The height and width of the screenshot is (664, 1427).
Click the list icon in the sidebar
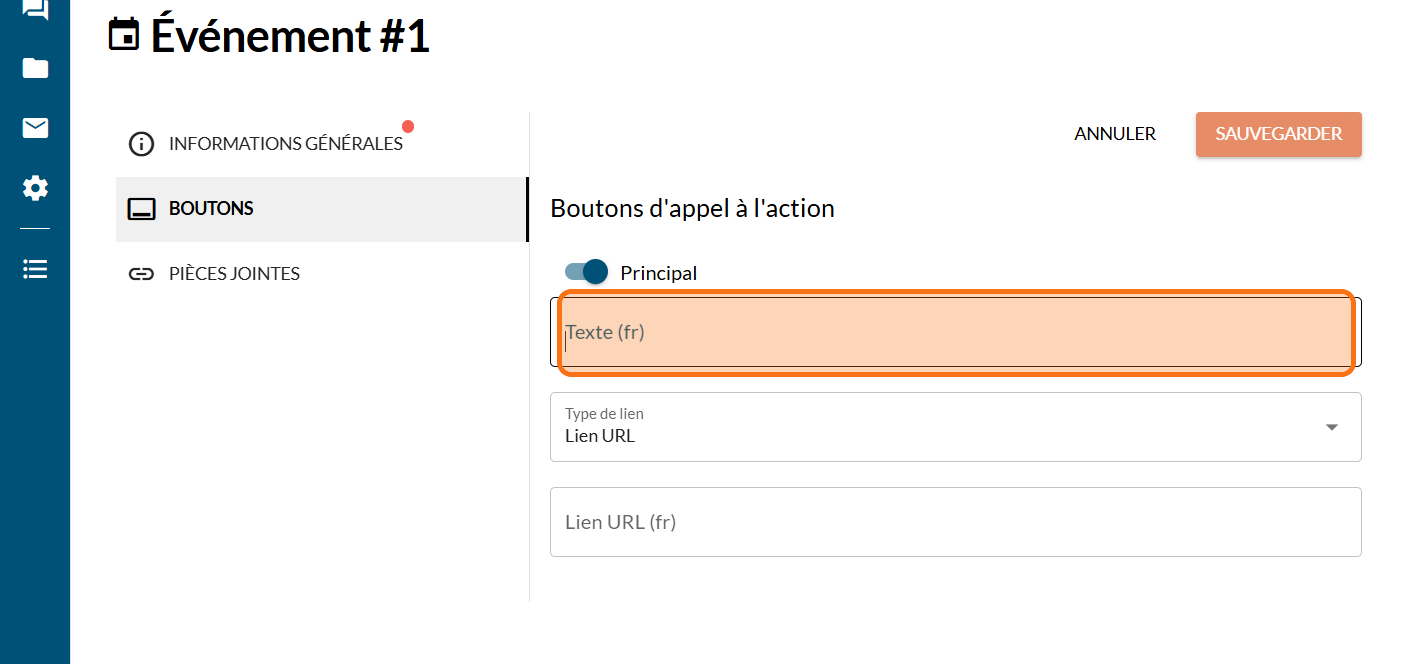click(x=35, y=269)
